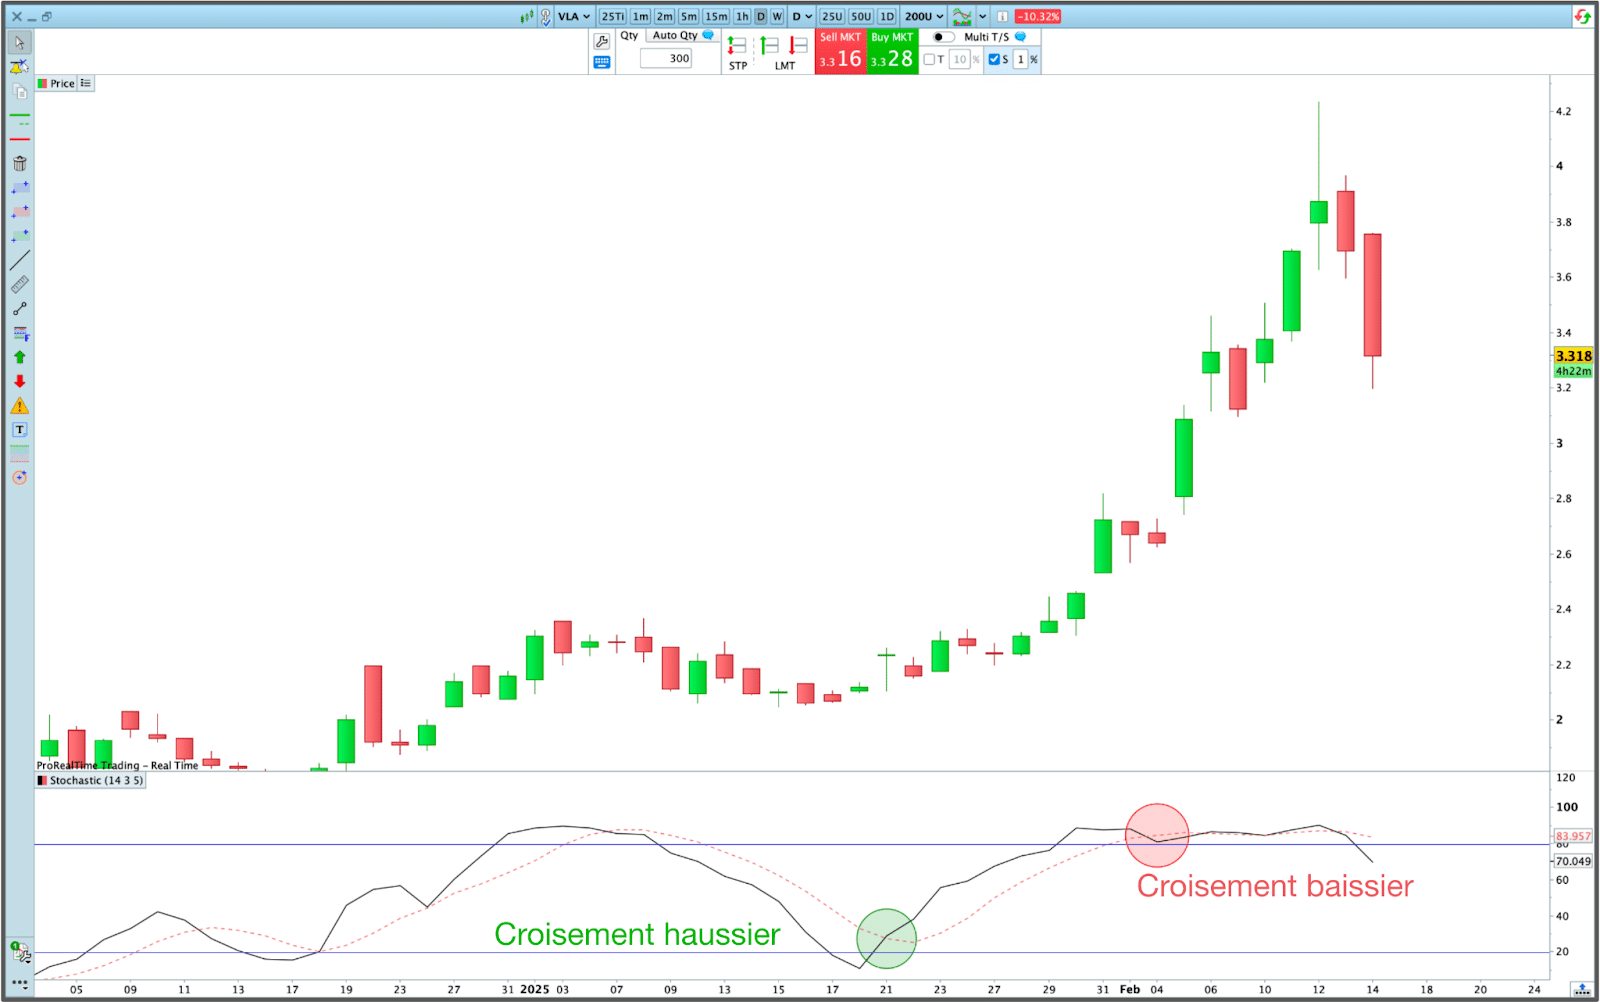Select the cursor pointer tool
This screenshot has height=1002, width=1600.
coord(19,43)
